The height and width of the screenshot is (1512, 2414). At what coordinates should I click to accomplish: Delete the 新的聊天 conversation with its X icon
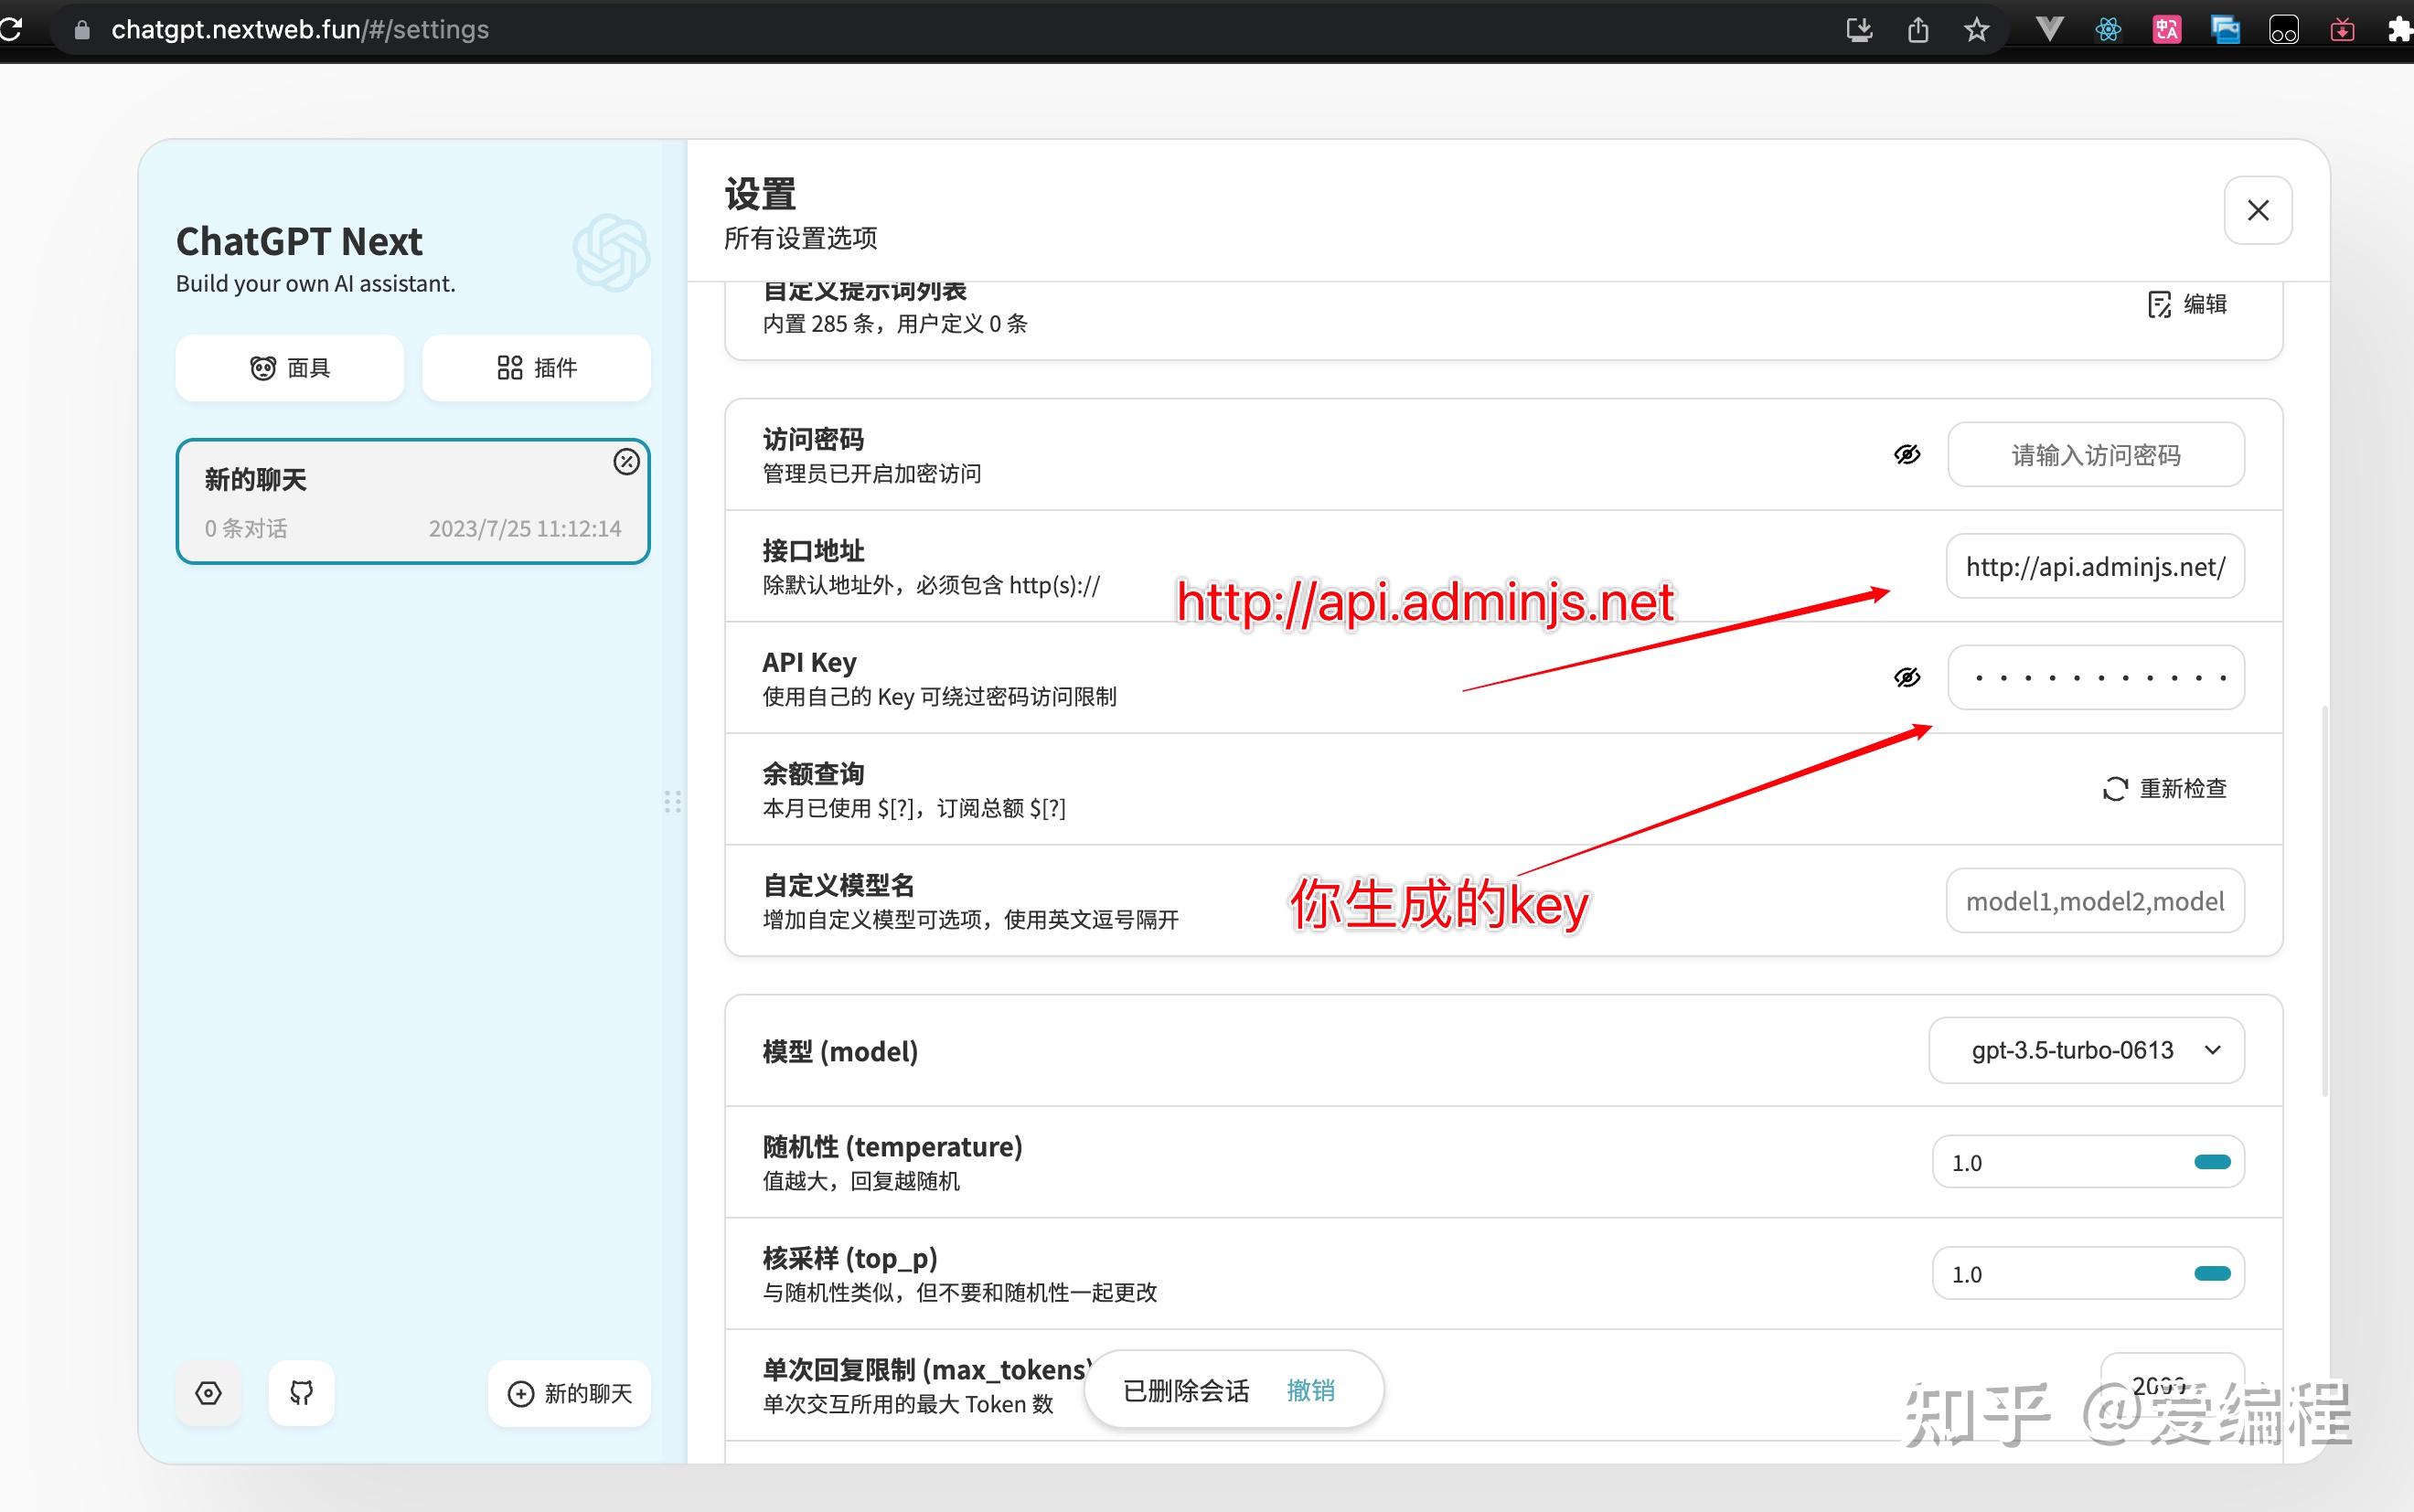[627, 461]
